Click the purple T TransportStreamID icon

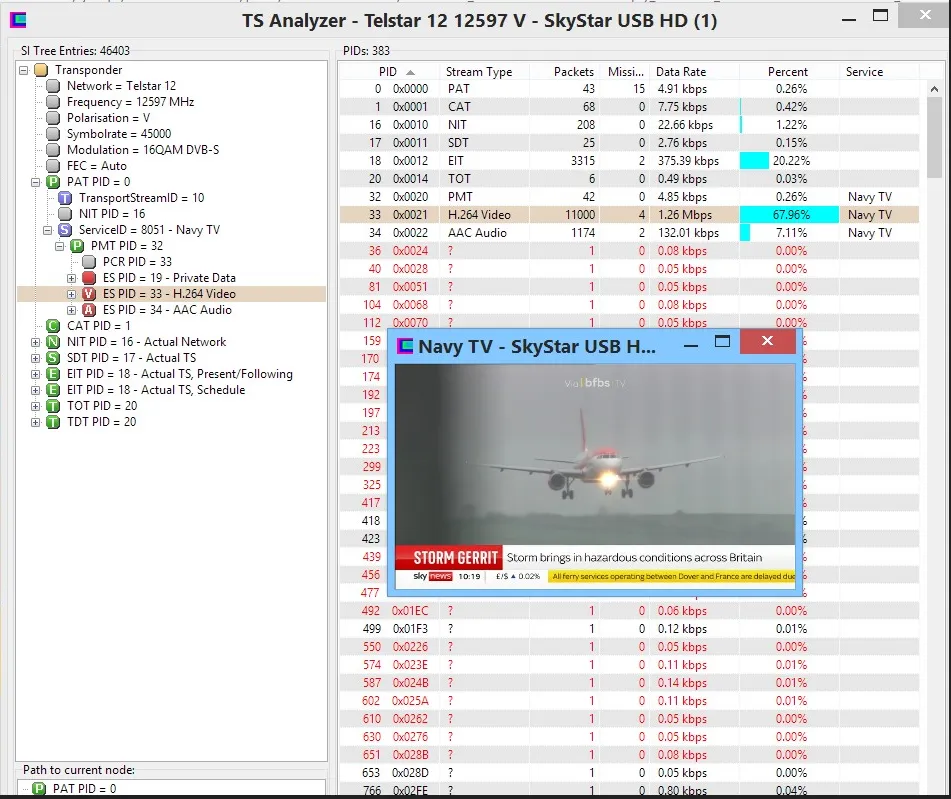[x=65, y=198]
